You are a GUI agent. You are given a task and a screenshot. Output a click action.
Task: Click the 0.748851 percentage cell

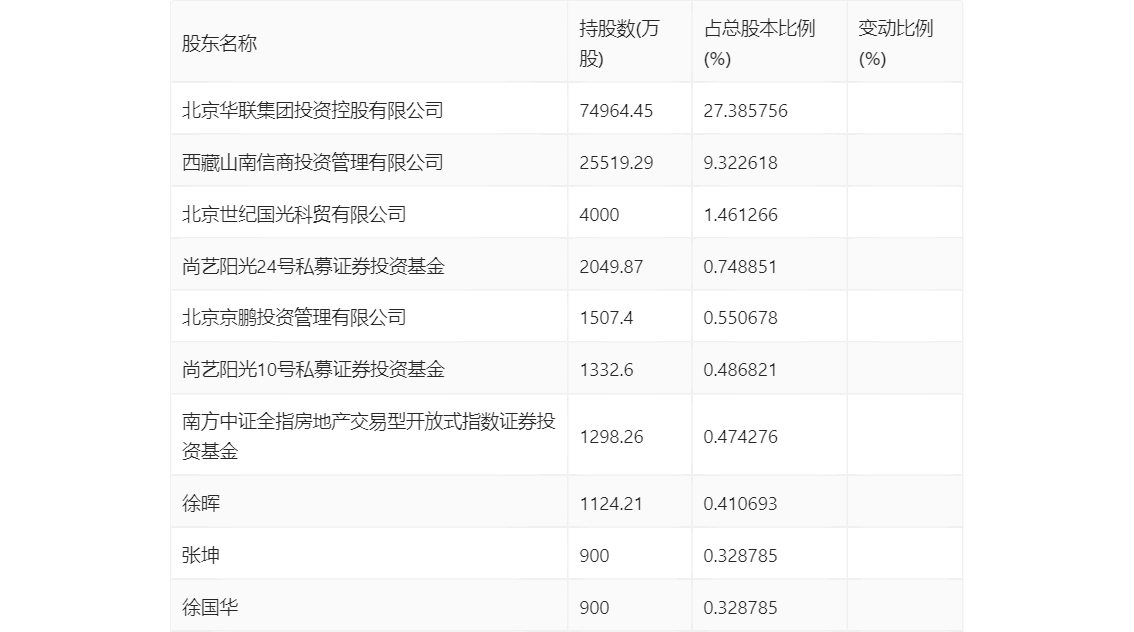pyautogui.click(x=741, y=267)
